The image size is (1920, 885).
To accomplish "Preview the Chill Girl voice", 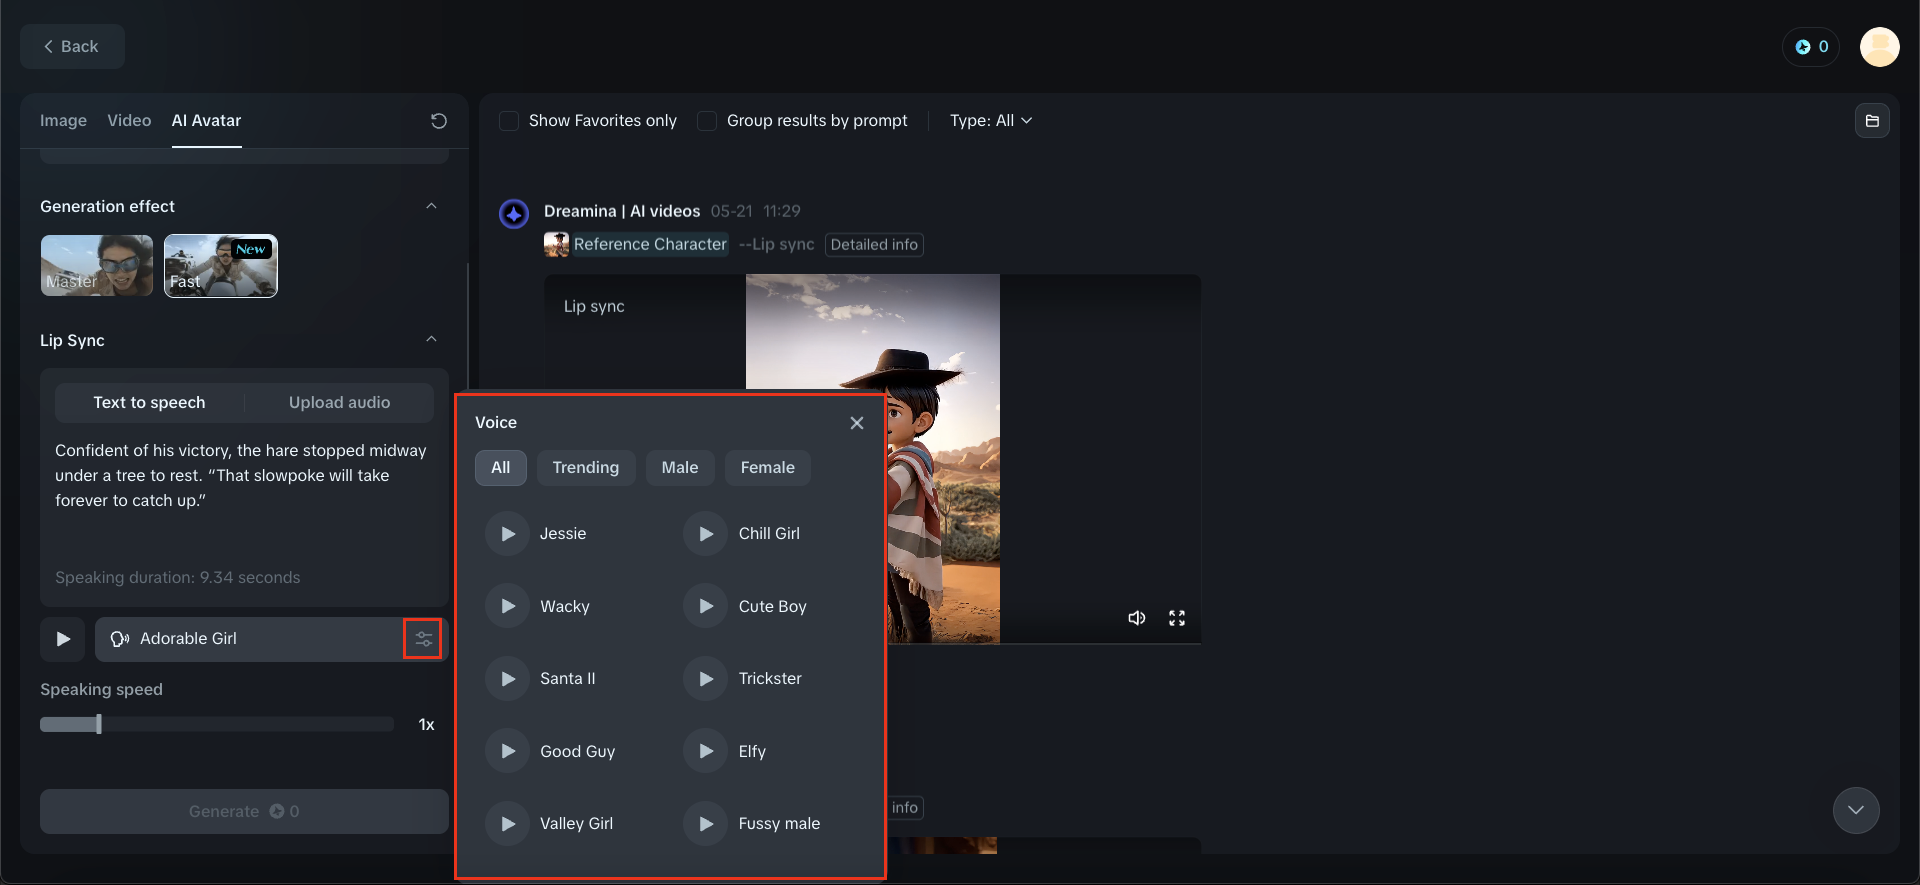I will pos(706,534).
